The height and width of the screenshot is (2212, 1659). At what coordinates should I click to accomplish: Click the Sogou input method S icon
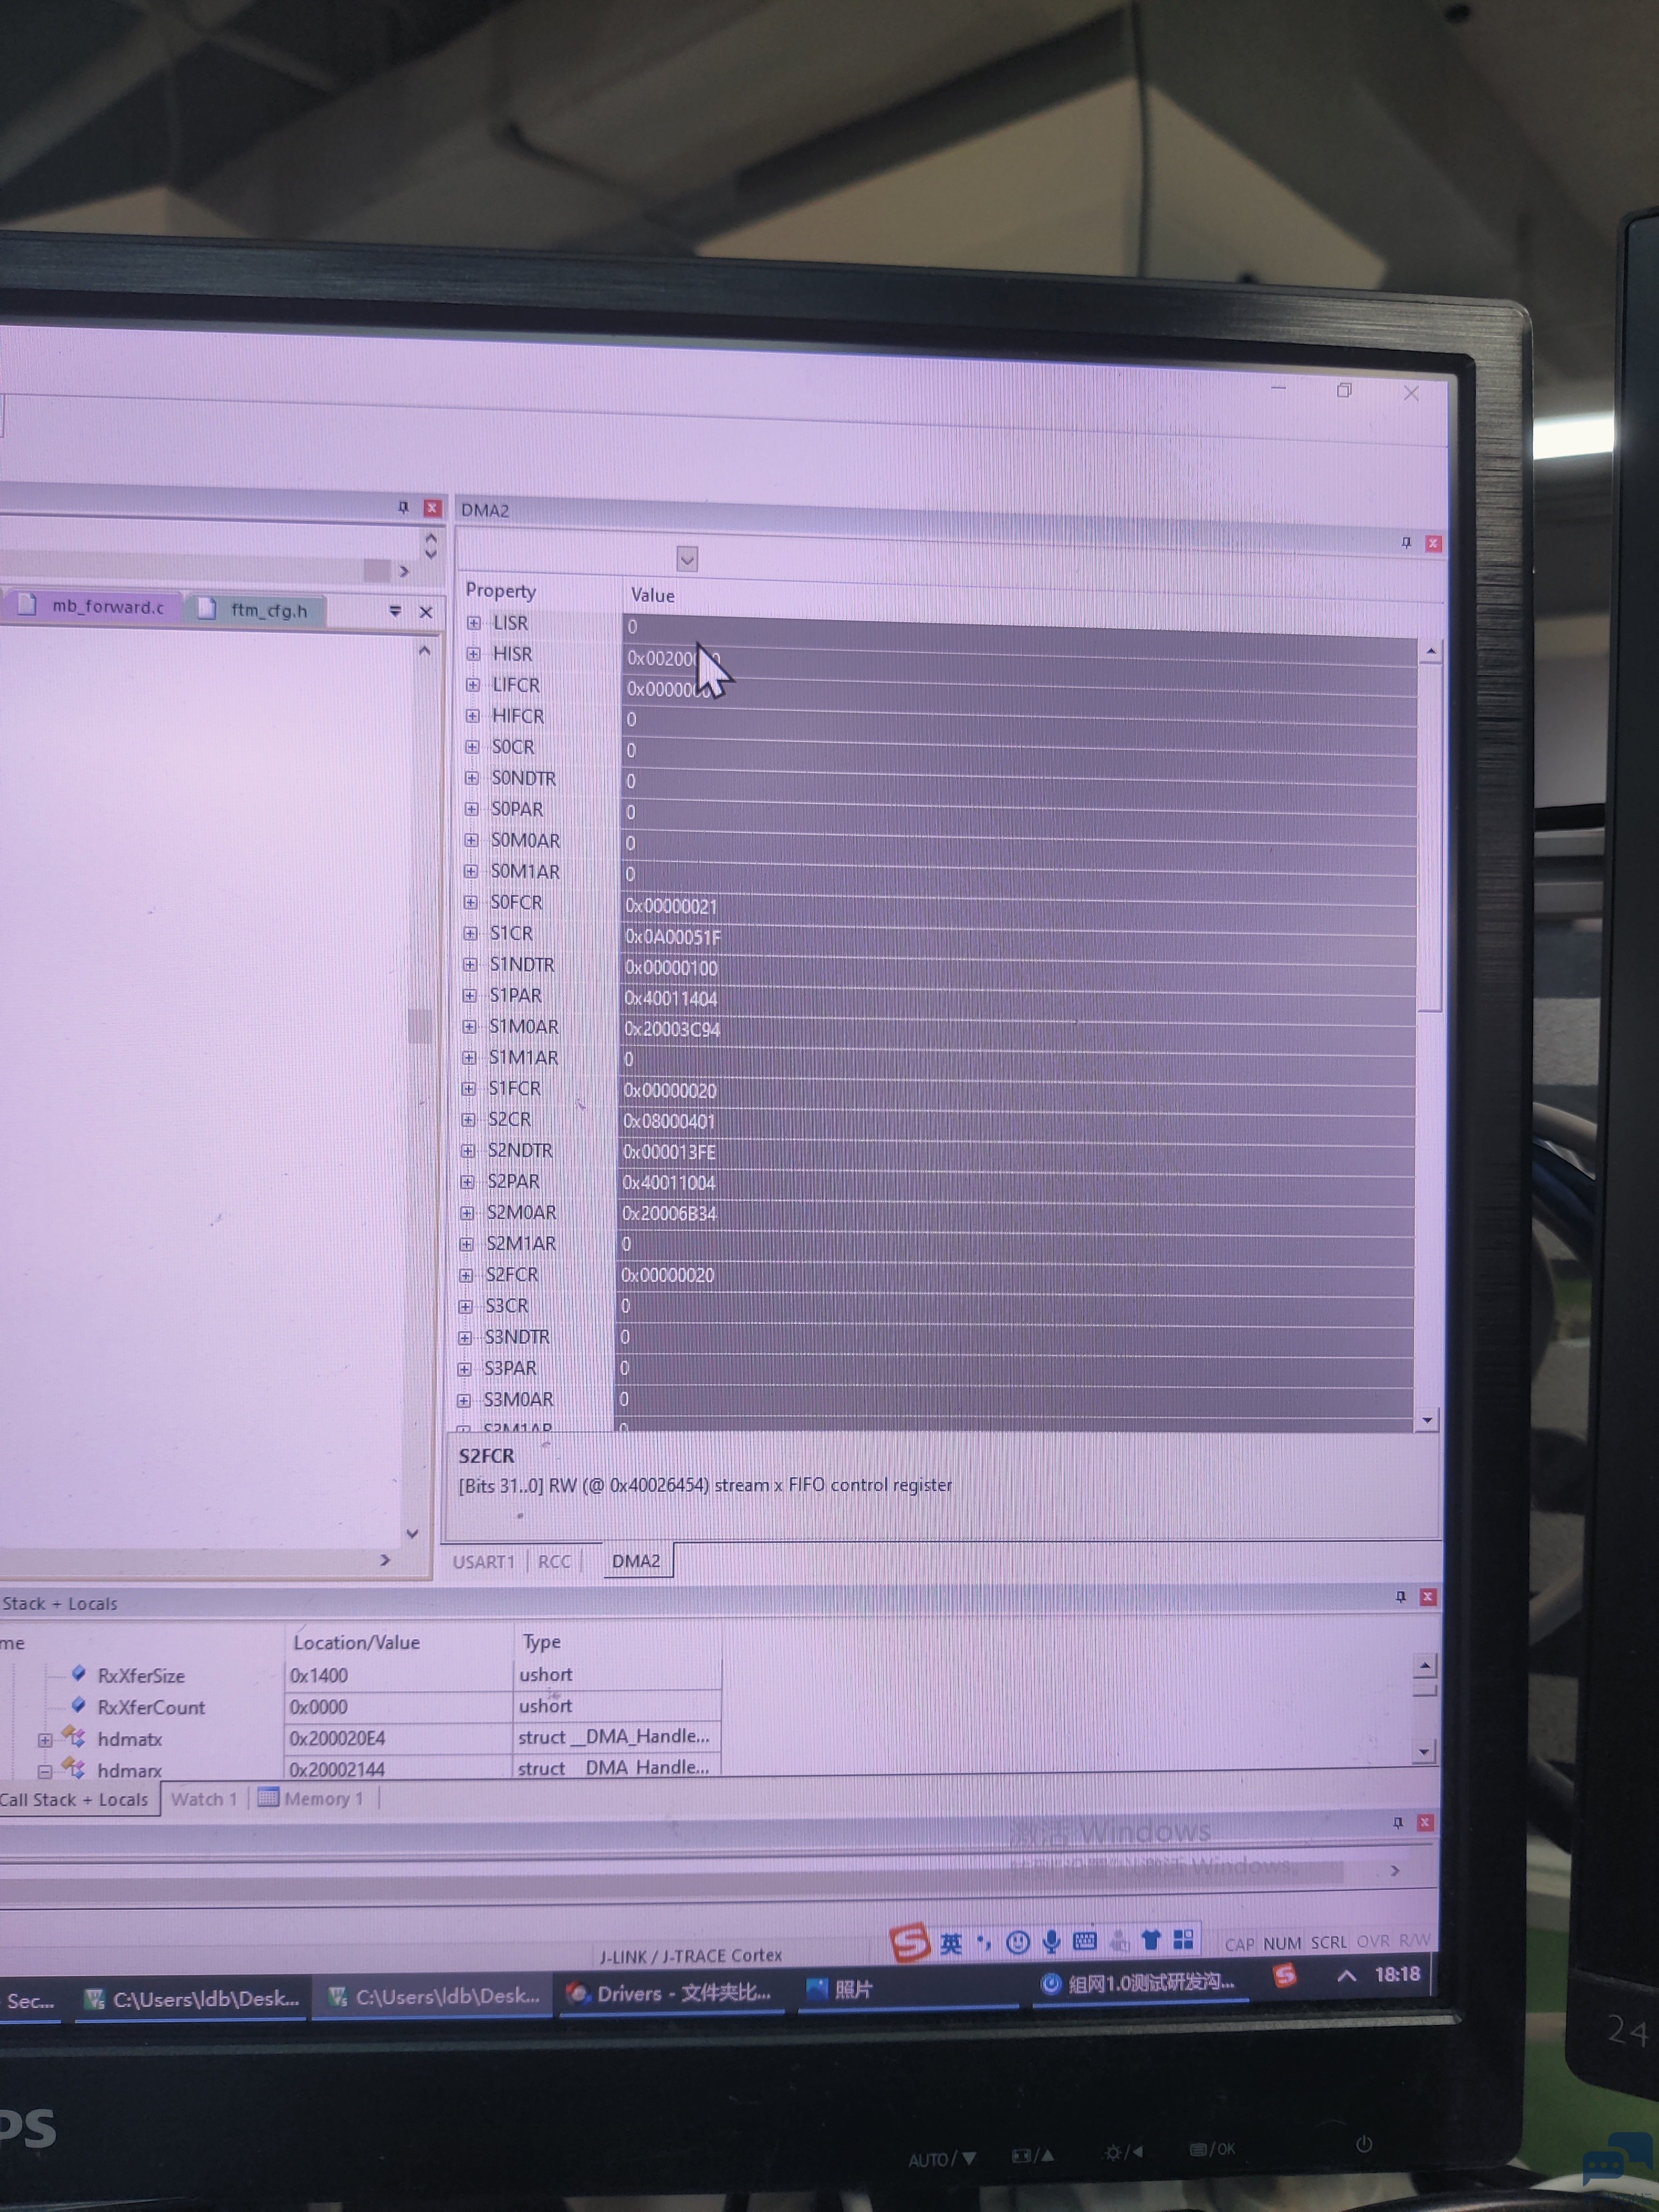pos(910,1942)
